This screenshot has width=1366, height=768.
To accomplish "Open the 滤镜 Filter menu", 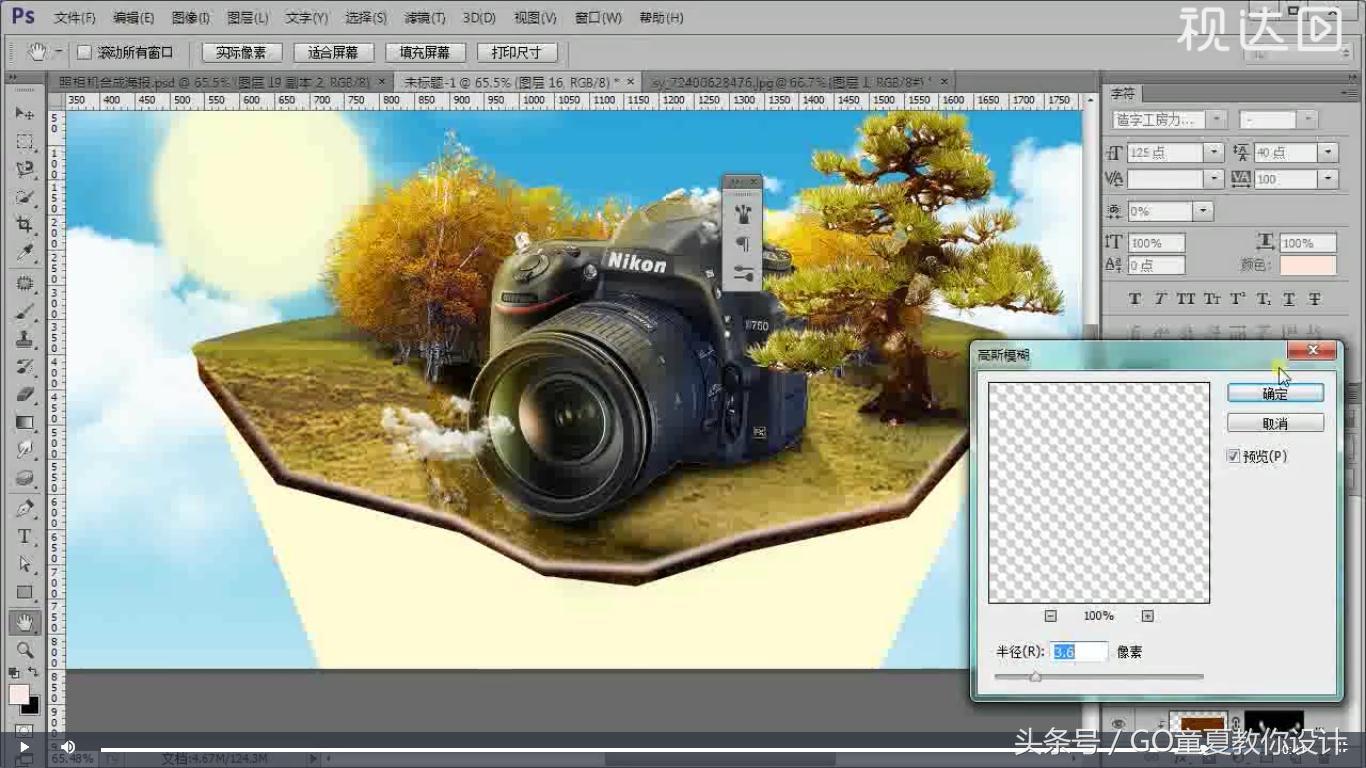I will [423, 17].
